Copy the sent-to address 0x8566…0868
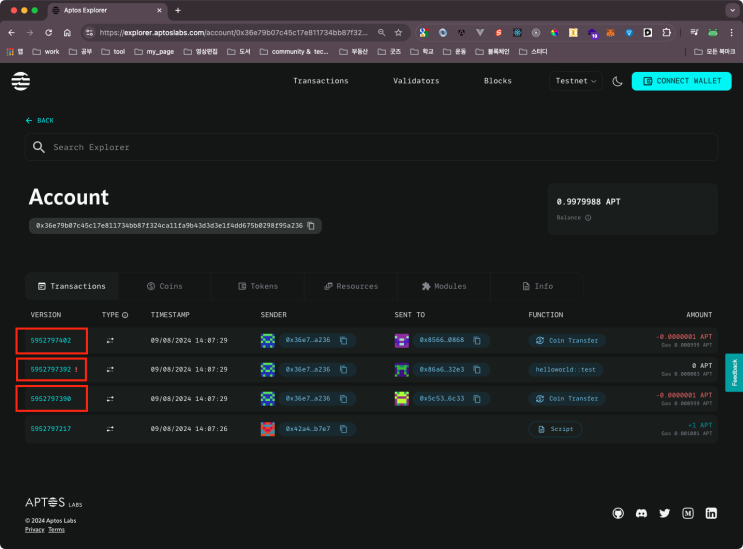The image size is (743, 549). tap(477, 341)
